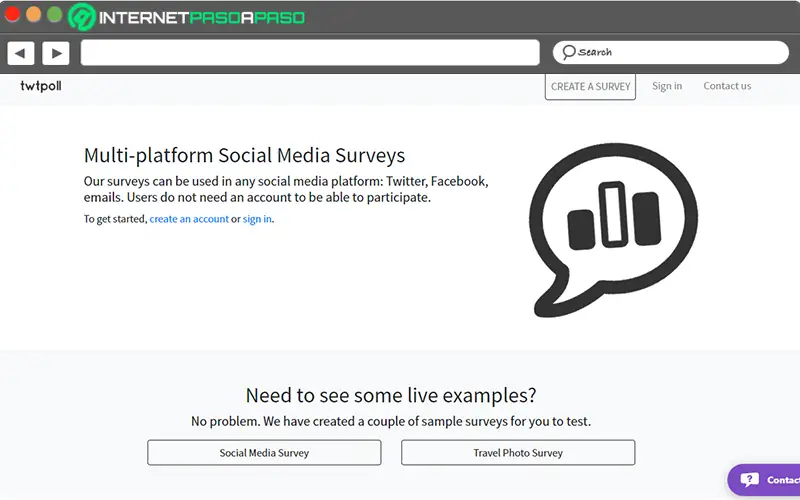Focus the browser address bar field
Viewport: 800px width, 500px height.
point(310,53)
